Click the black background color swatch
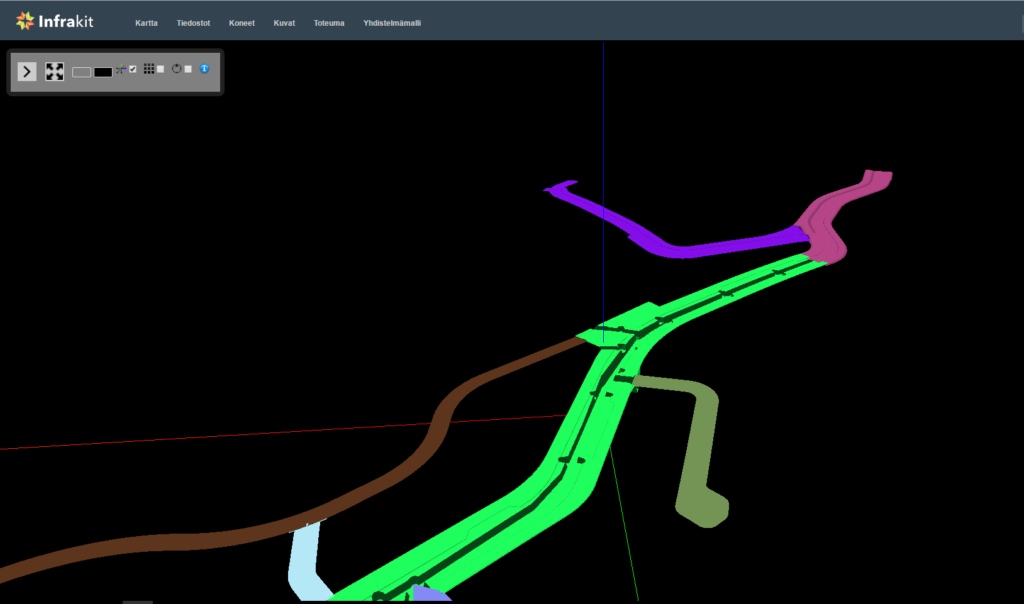This screenshot has width=1024, height=604. pos(102,71)
